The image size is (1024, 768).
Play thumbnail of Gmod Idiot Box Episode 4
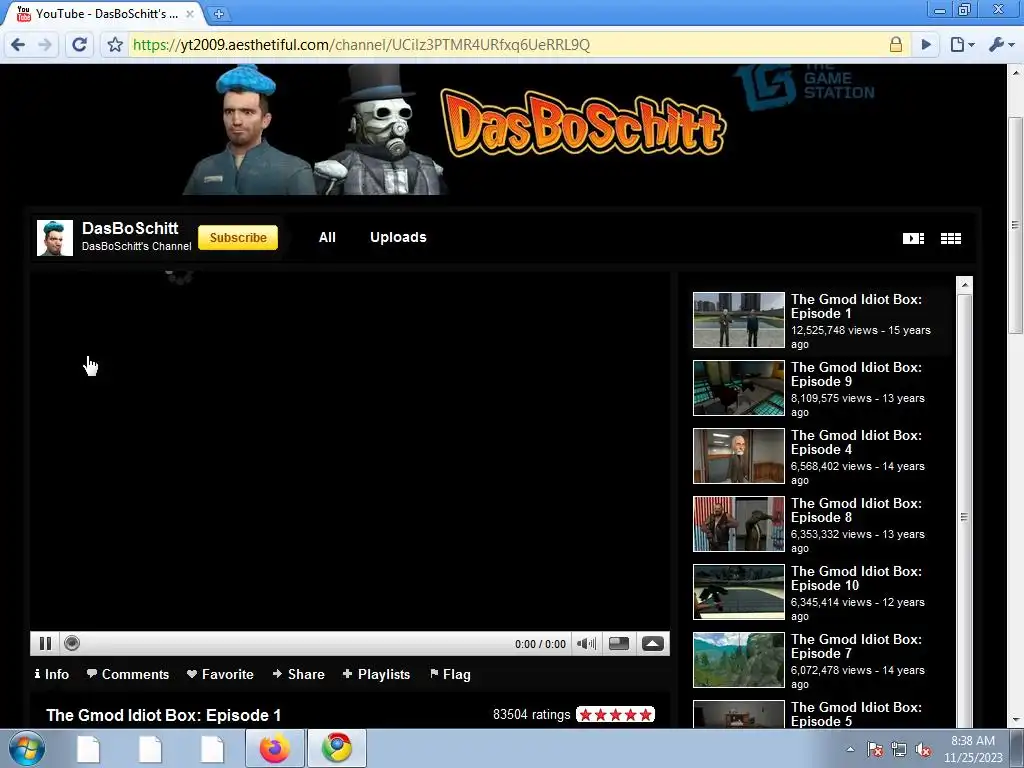click(x=739, y=456)
